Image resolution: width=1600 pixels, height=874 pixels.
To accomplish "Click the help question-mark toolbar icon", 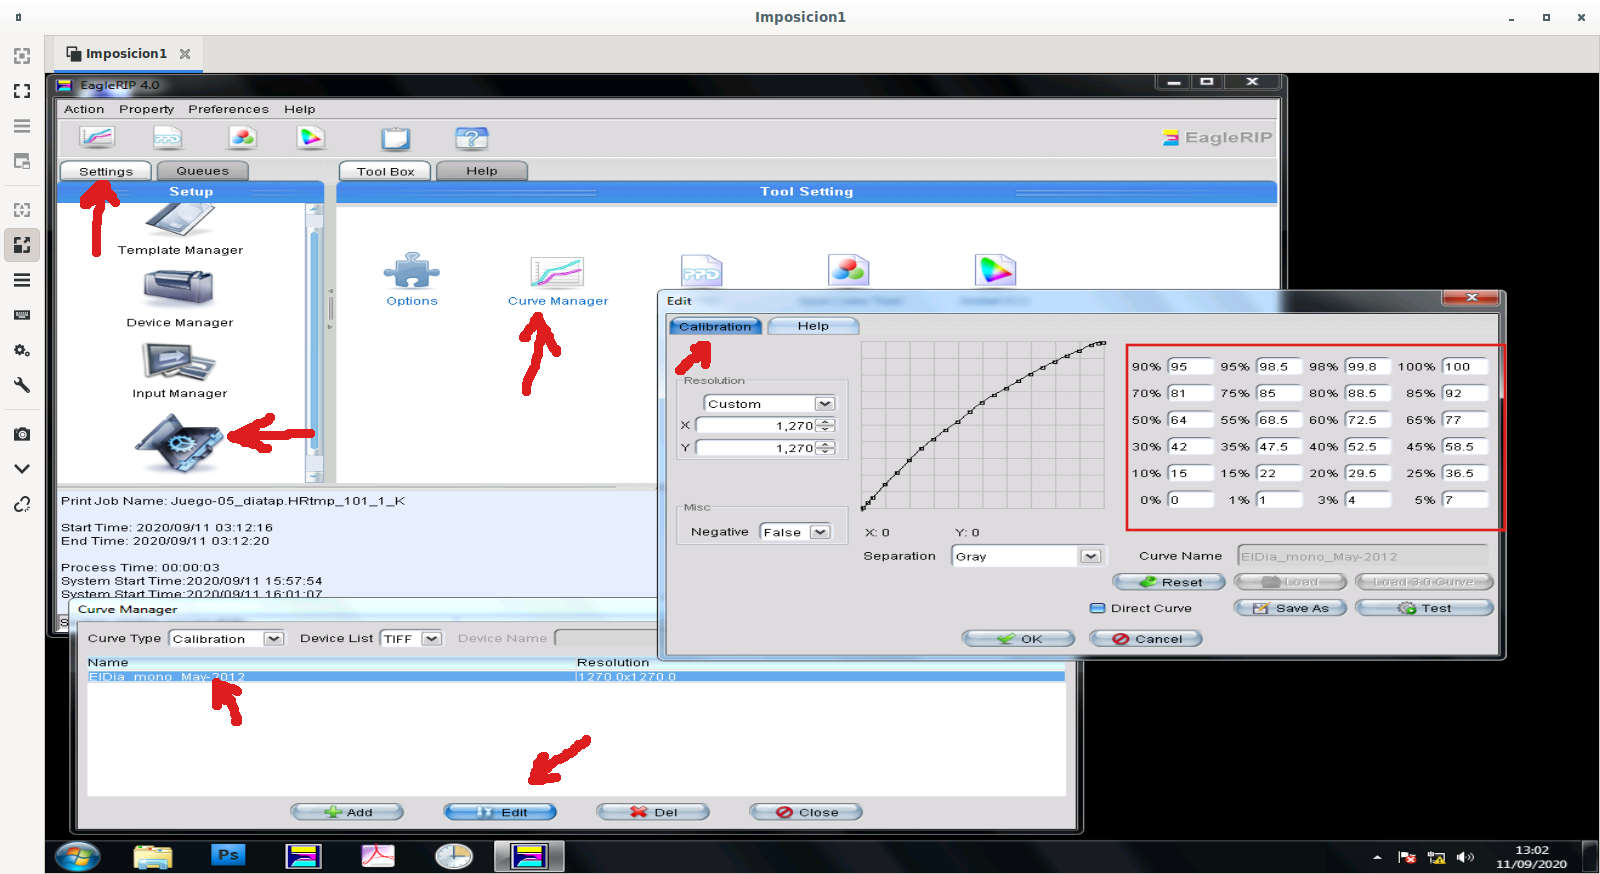I will tap(471, 138).
